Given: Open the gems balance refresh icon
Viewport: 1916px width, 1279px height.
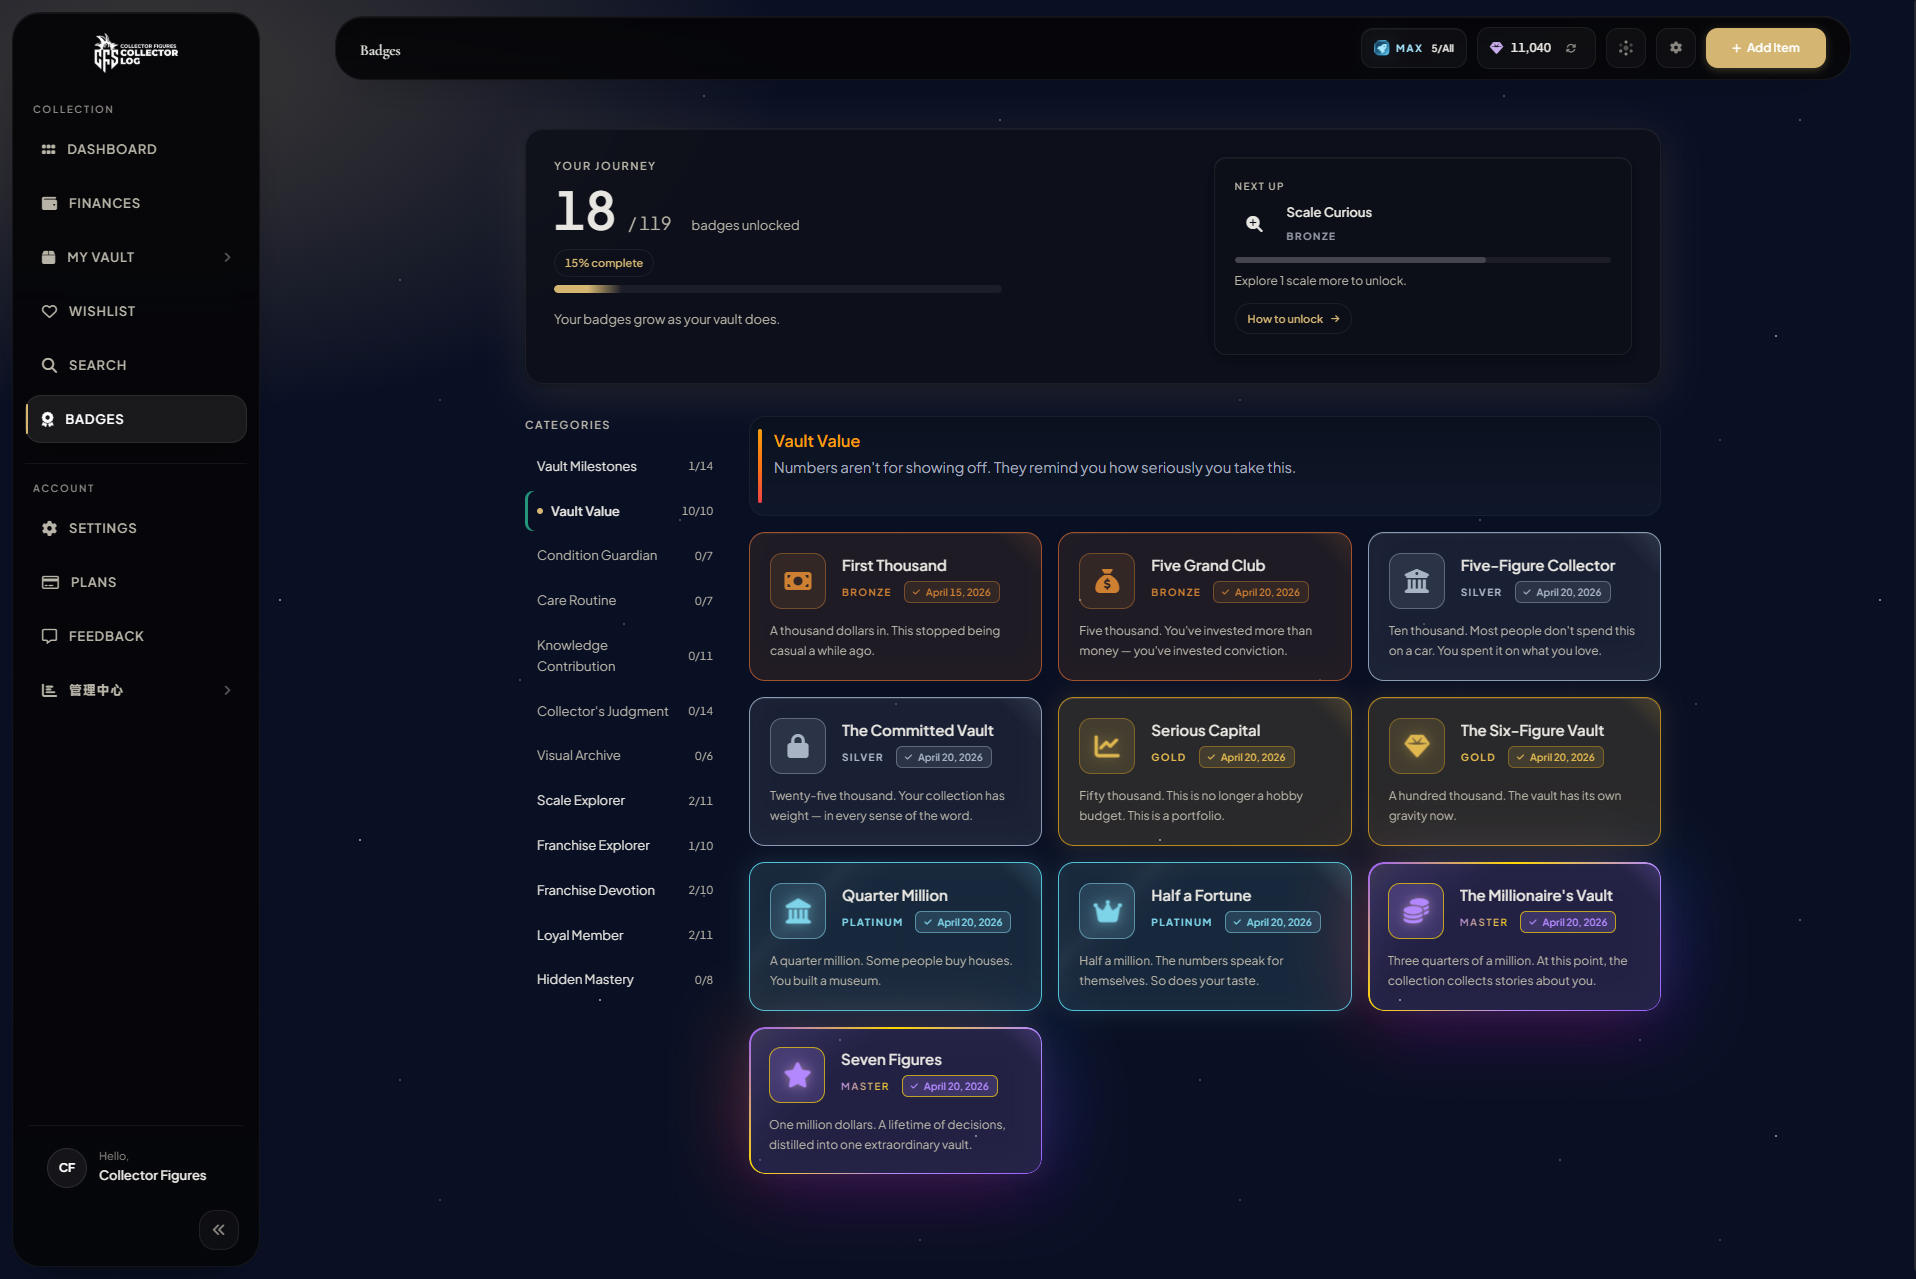Looking at the screenshot, I should coord(1570,47).
